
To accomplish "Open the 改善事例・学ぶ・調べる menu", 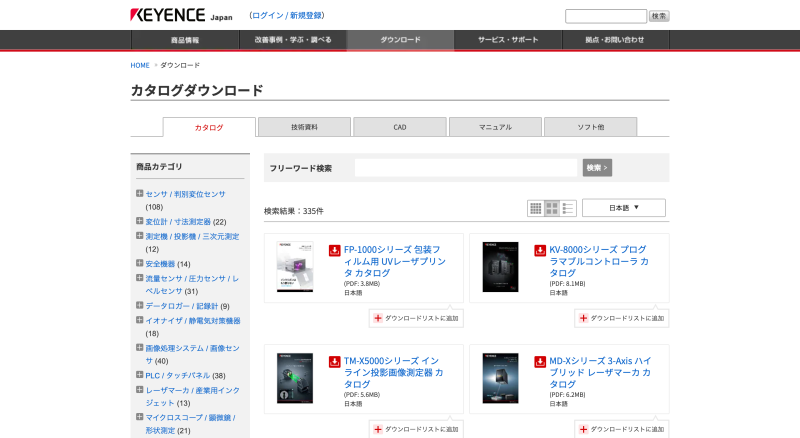I will [293, 40].
